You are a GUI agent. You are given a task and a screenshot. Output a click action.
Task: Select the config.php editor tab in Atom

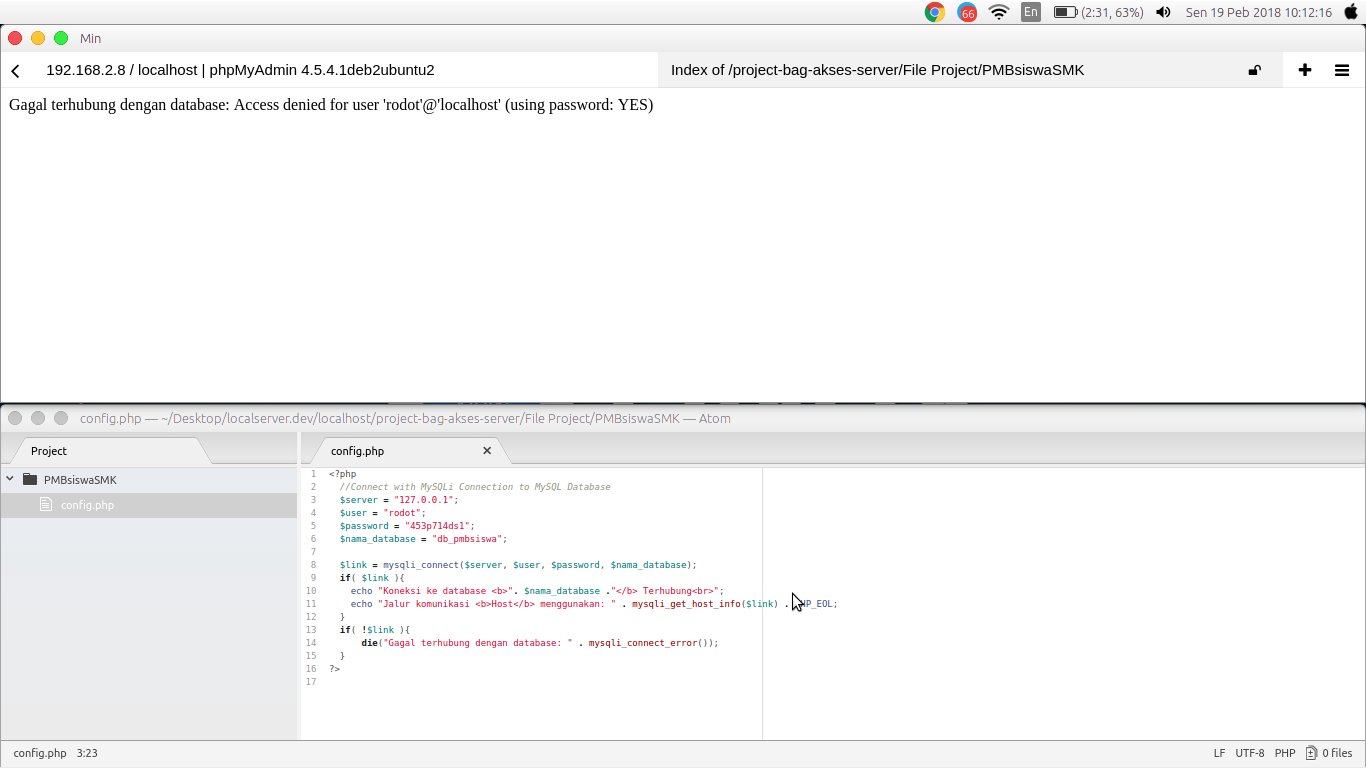pyautogui.click(x=357, y=451)
